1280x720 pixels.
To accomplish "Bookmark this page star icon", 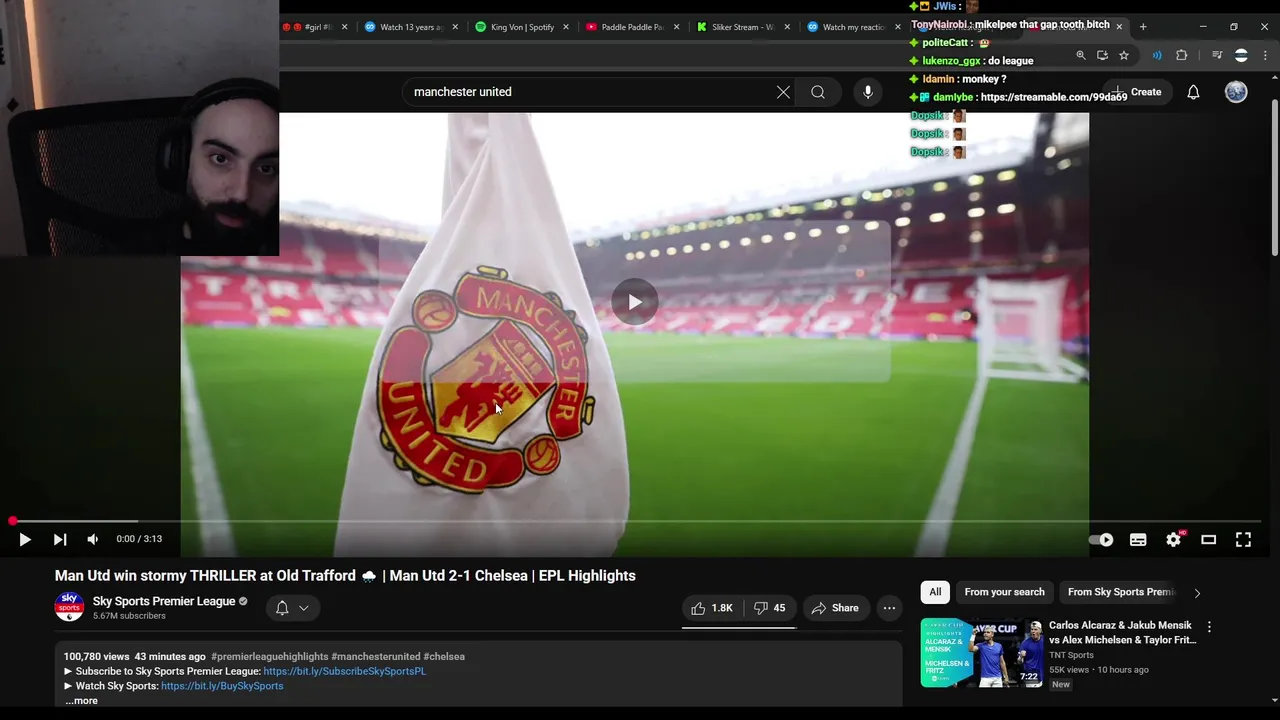I will pyautogui.click(x=1124, y=55).
